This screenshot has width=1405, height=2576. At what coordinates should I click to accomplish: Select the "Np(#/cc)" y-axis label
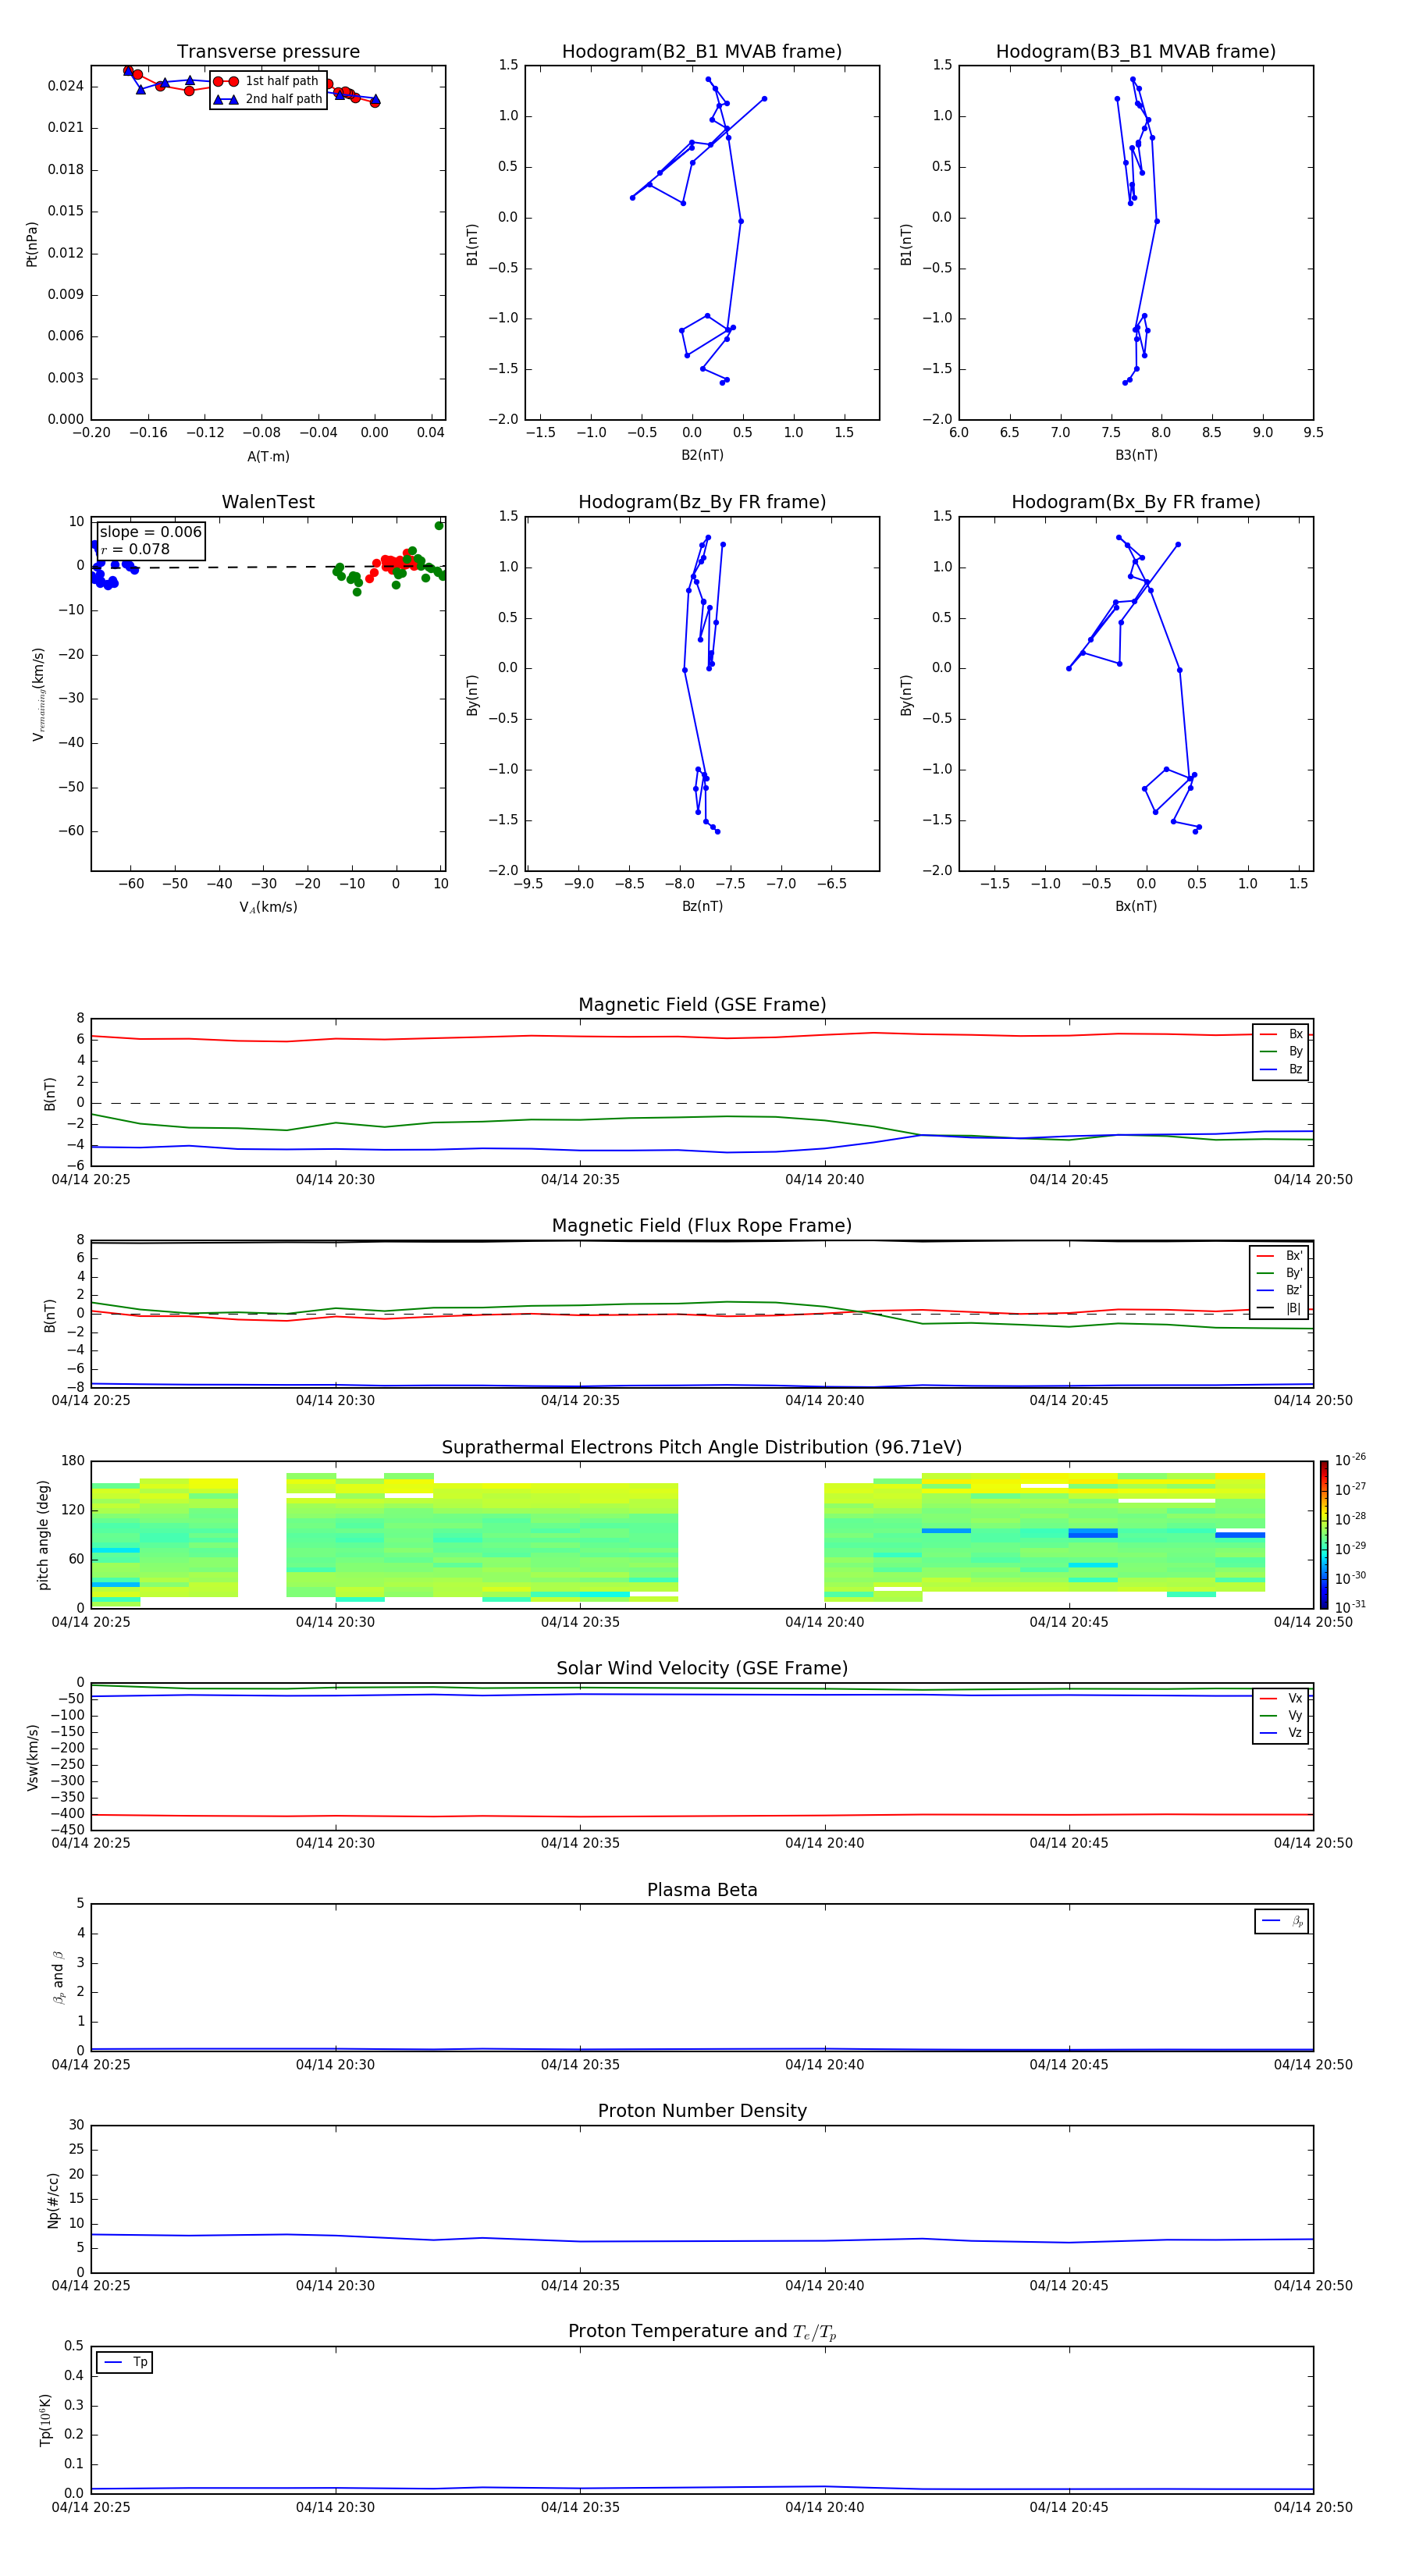click(53, 2200)
